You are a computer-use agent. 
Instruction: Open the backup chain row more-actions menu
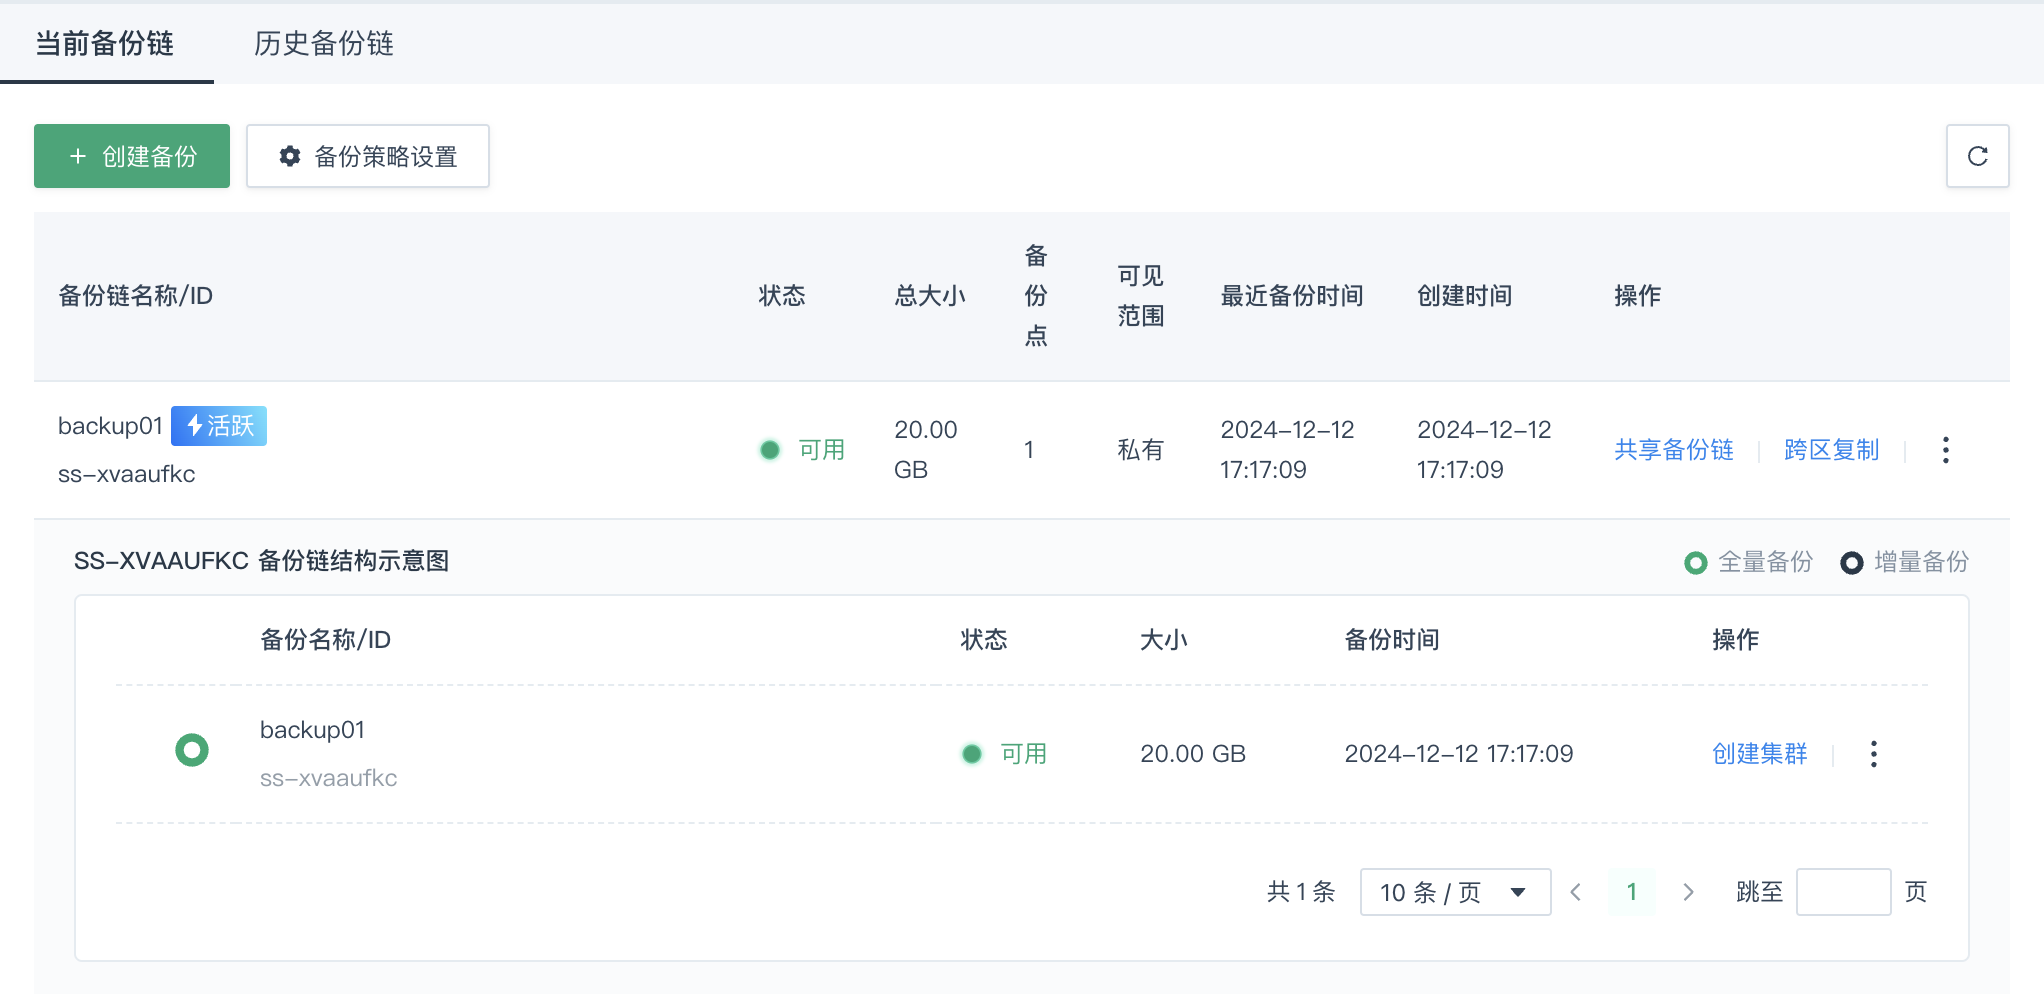click(x=1945, y=450)
